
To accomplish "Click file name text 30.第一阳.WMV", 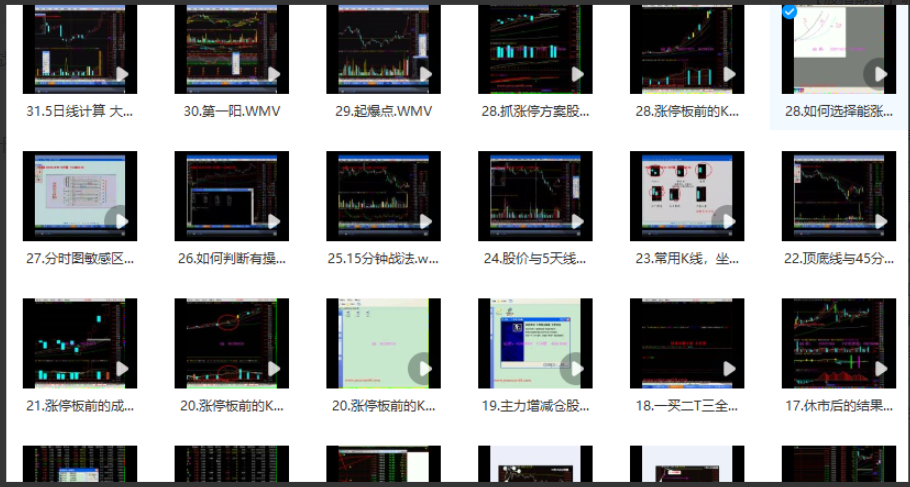I will click(x=231, y=111).
